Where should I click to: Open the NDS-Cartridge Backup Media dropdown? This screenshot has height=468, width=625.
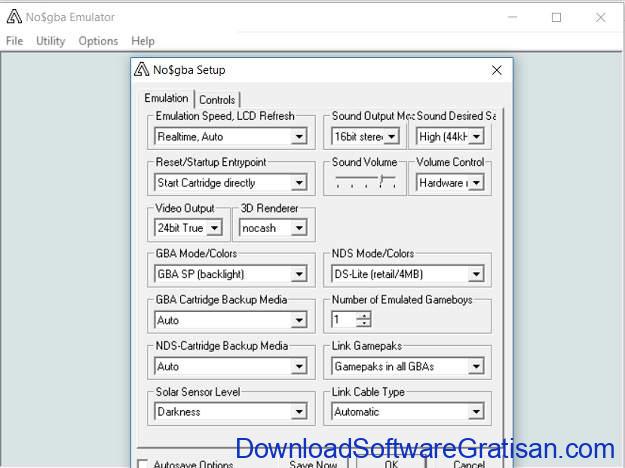coord(299,366)
